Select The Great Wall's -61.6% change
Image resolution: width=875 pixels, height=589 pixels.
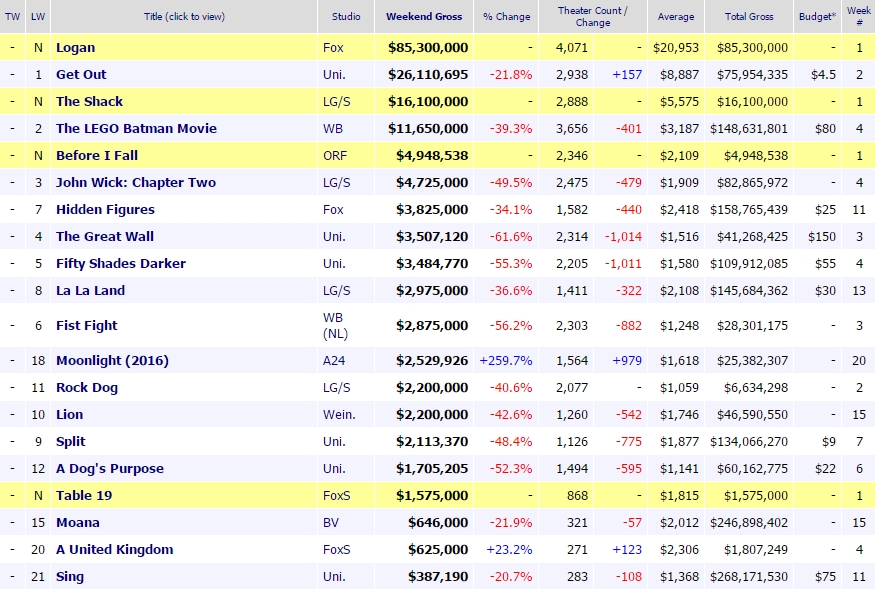pyautogui.click(x=511, y=236)
